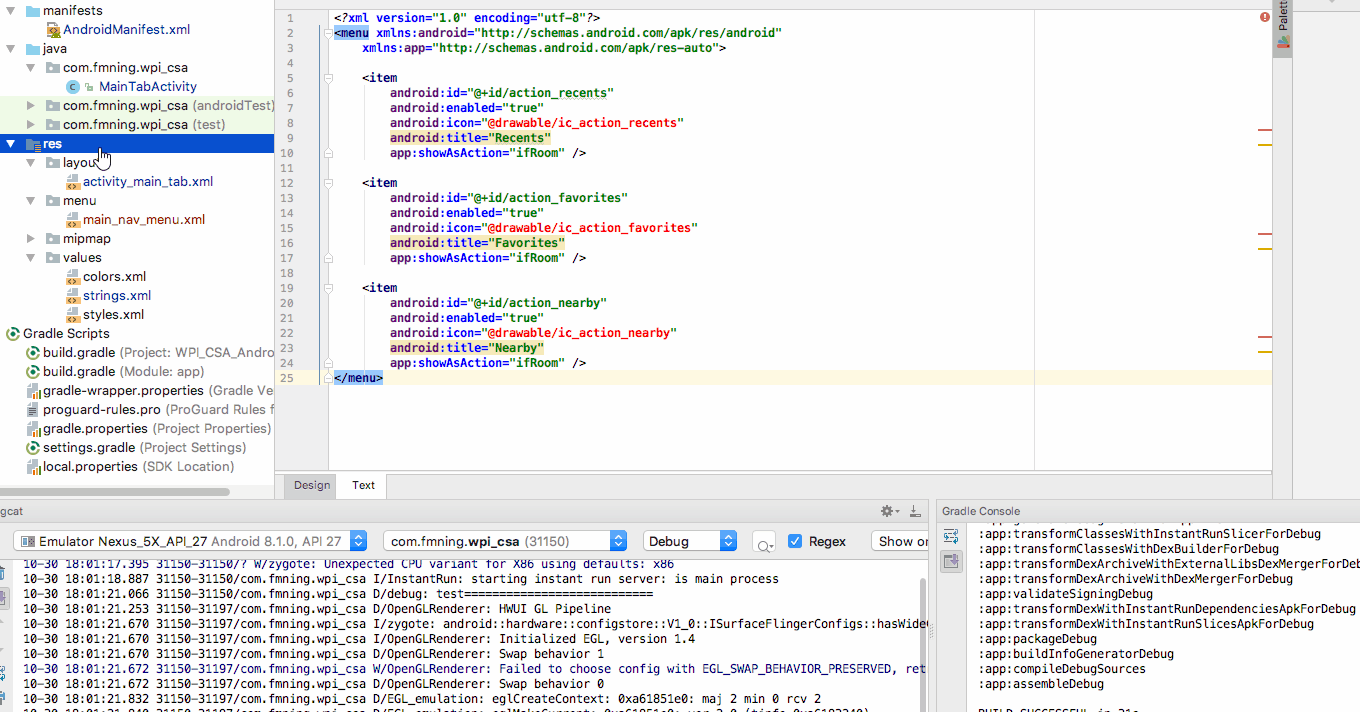Fold the first item block on line 5
This screenshot has height=712, width=1360.
(326, 78)
